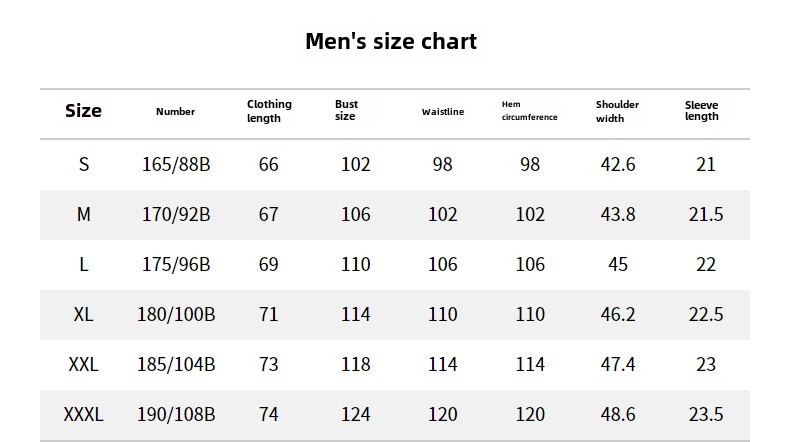790x442 pixels.
Task: Click the 175/96B number cell
Action: pyautogui.click(x=176, y=265)
